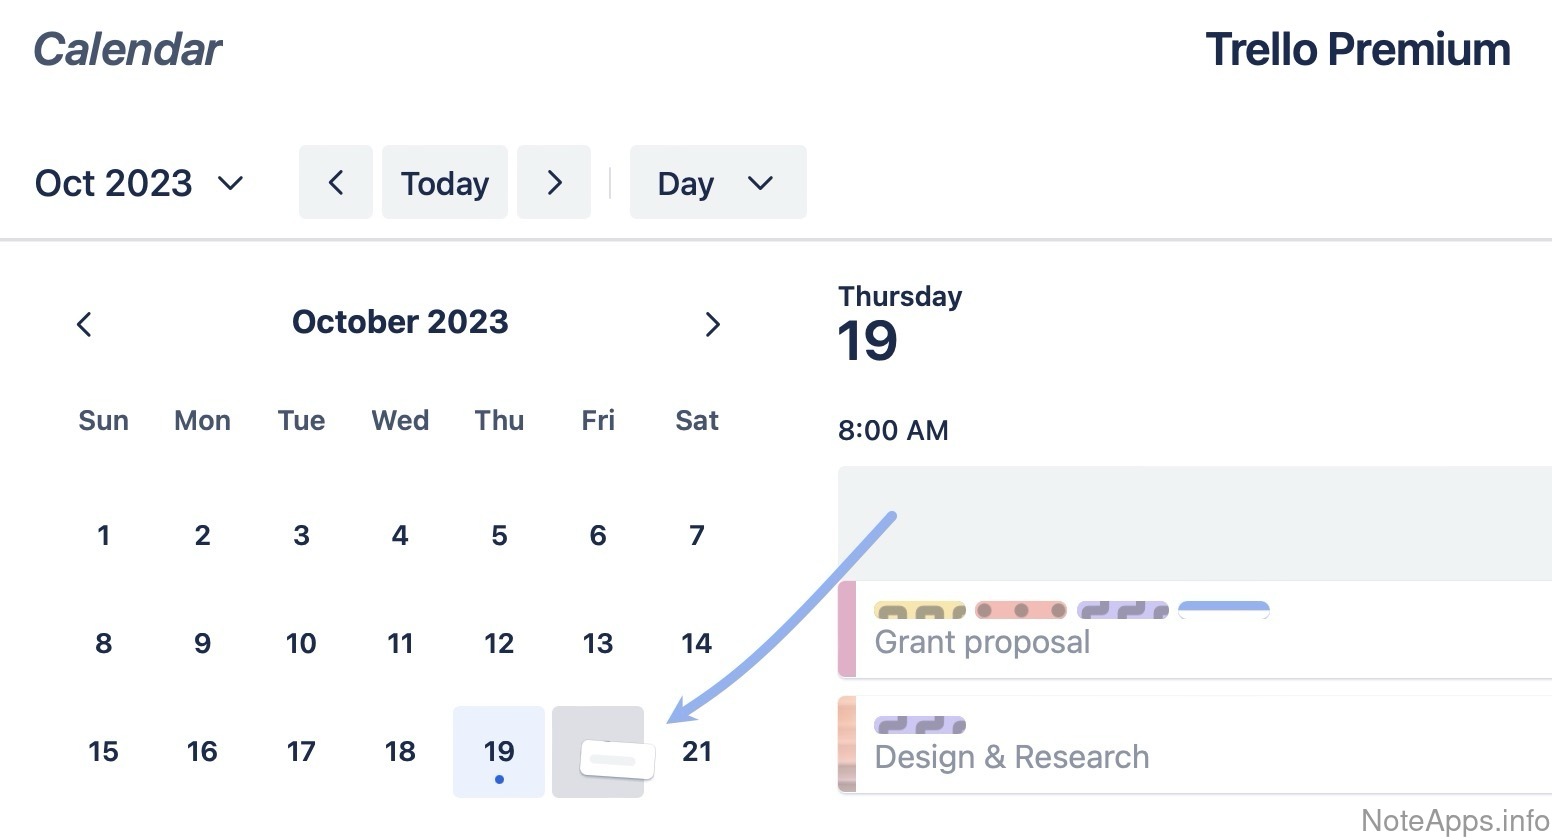This screenshot has height=840, width=1552.
Task: Show next month in mini calendar
Action: click(712, 324)
